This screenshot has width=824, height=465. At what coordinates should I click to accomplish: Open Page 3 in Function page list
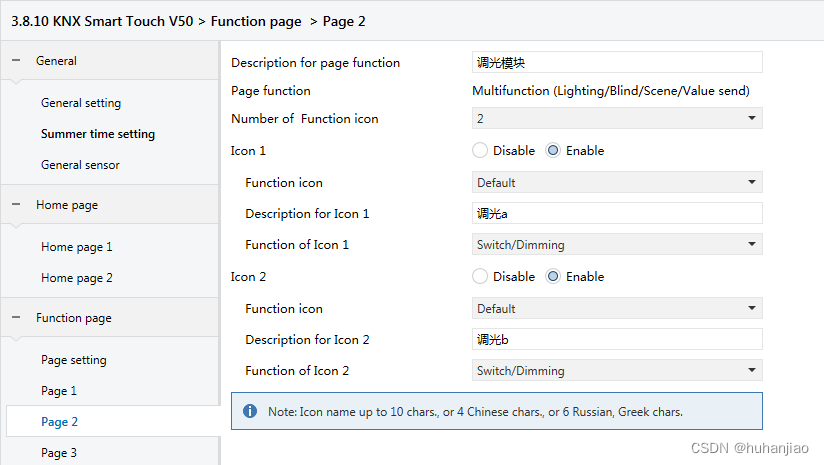pos(59,453)
